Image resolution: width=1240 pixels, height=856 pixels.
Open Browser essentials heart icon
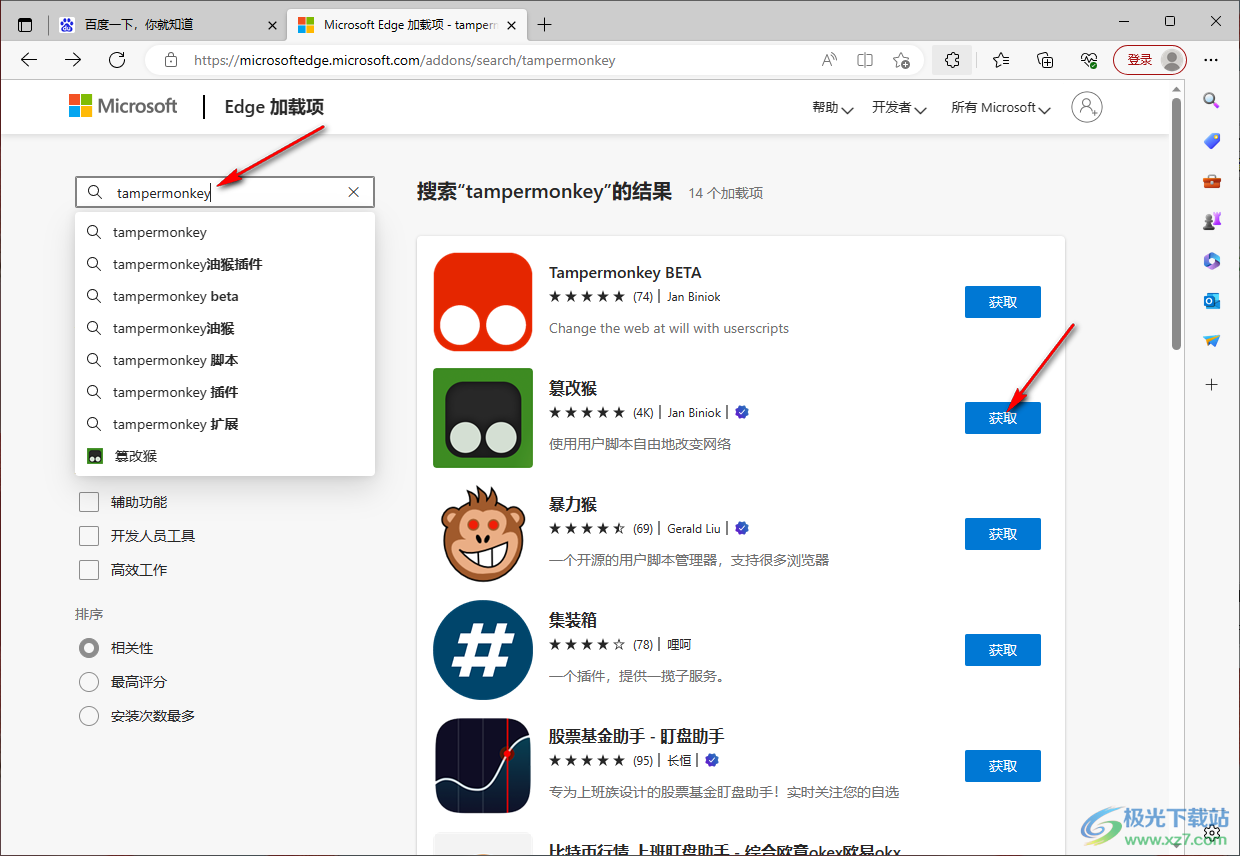point(1089,60)
